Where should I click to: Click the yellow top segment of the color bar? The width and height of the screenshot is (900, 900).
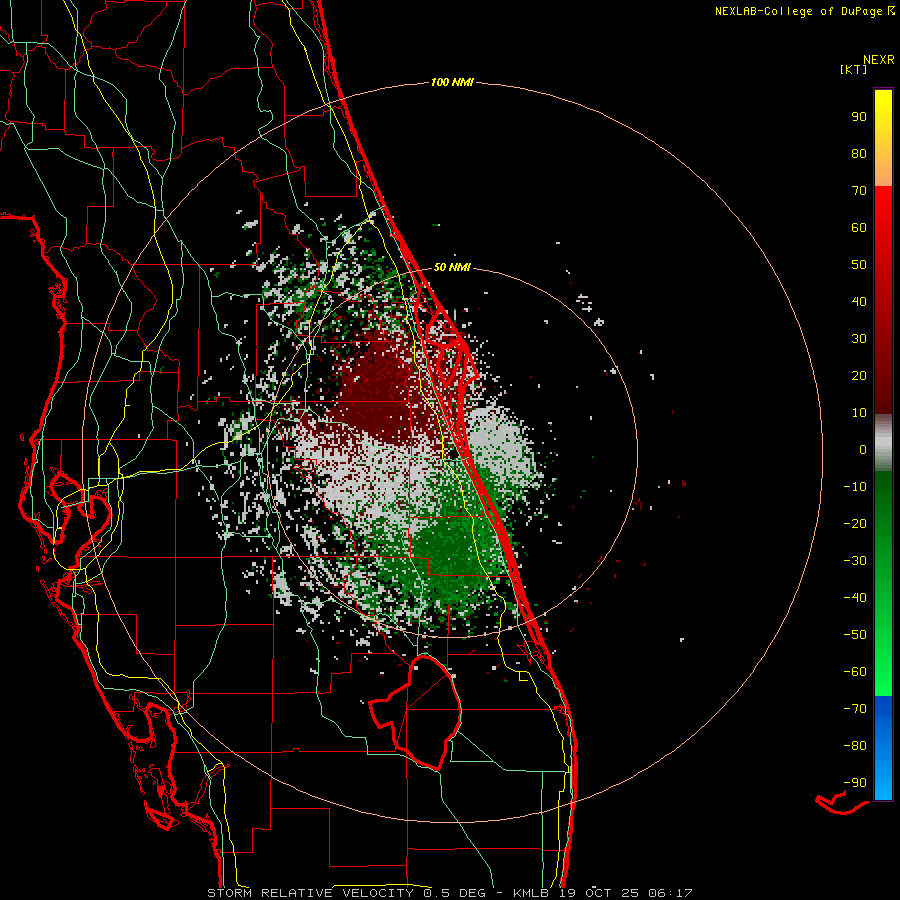[x=883, y=138]
